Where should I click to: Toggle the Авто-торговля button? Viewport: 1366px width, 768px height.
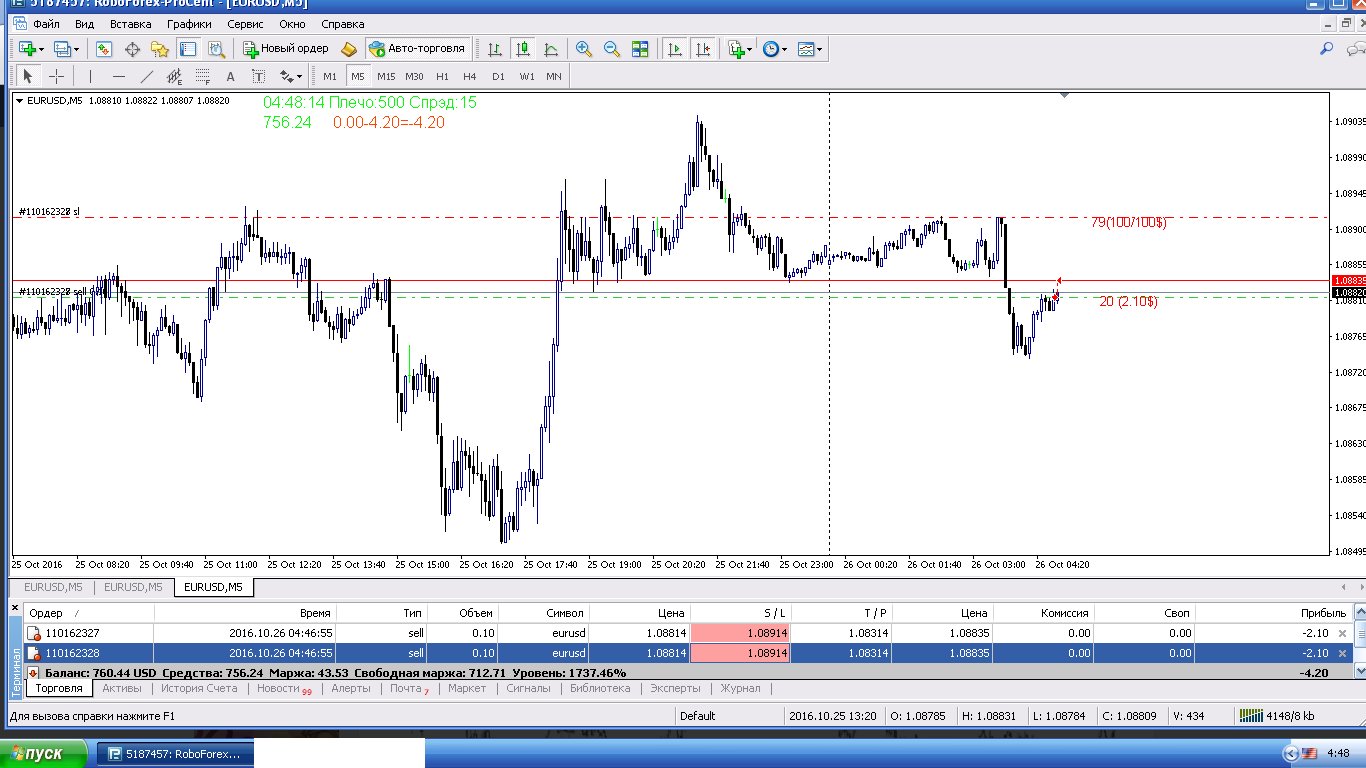point(417,49)
